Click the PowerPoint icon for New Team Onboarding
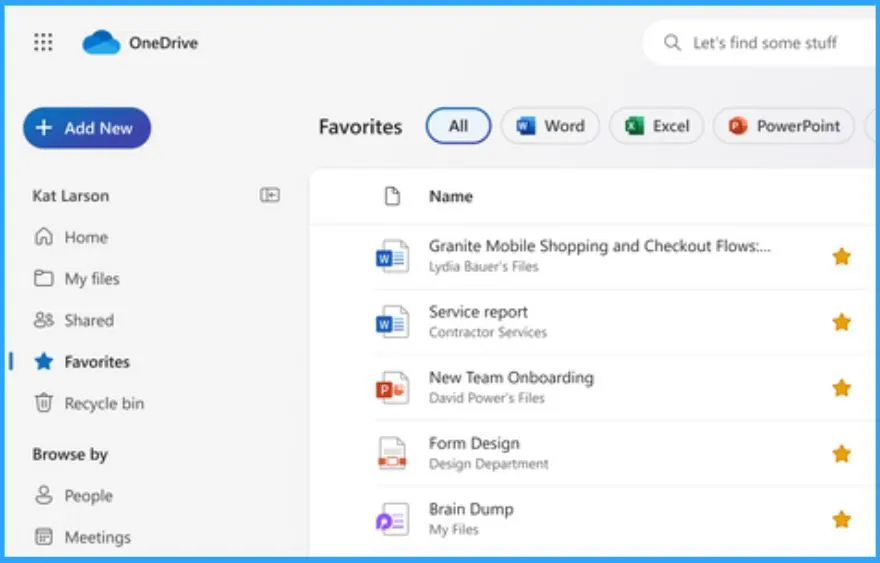The image size is (880, 563). click(x=392, y=387)
